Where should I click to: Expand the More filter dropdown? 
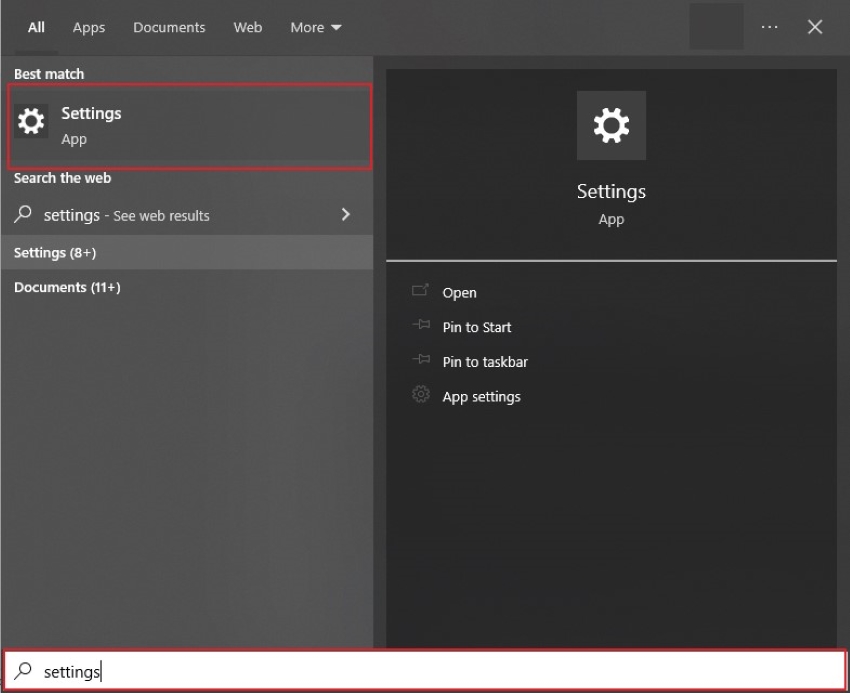(x=315, y=27)
